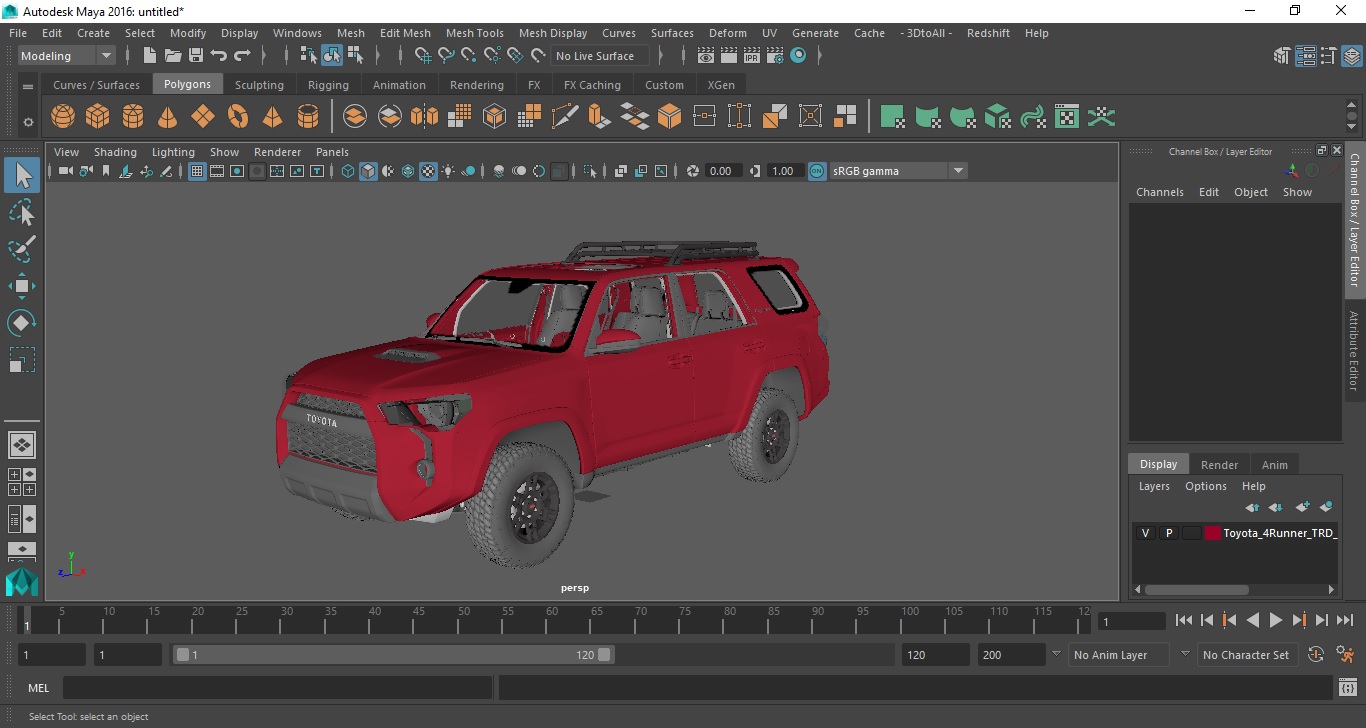The width and height of the screenshot is (1366, 728).
Task: Click the Multi-Cut tool shelf icon
Action: click(x=565, y=117)
